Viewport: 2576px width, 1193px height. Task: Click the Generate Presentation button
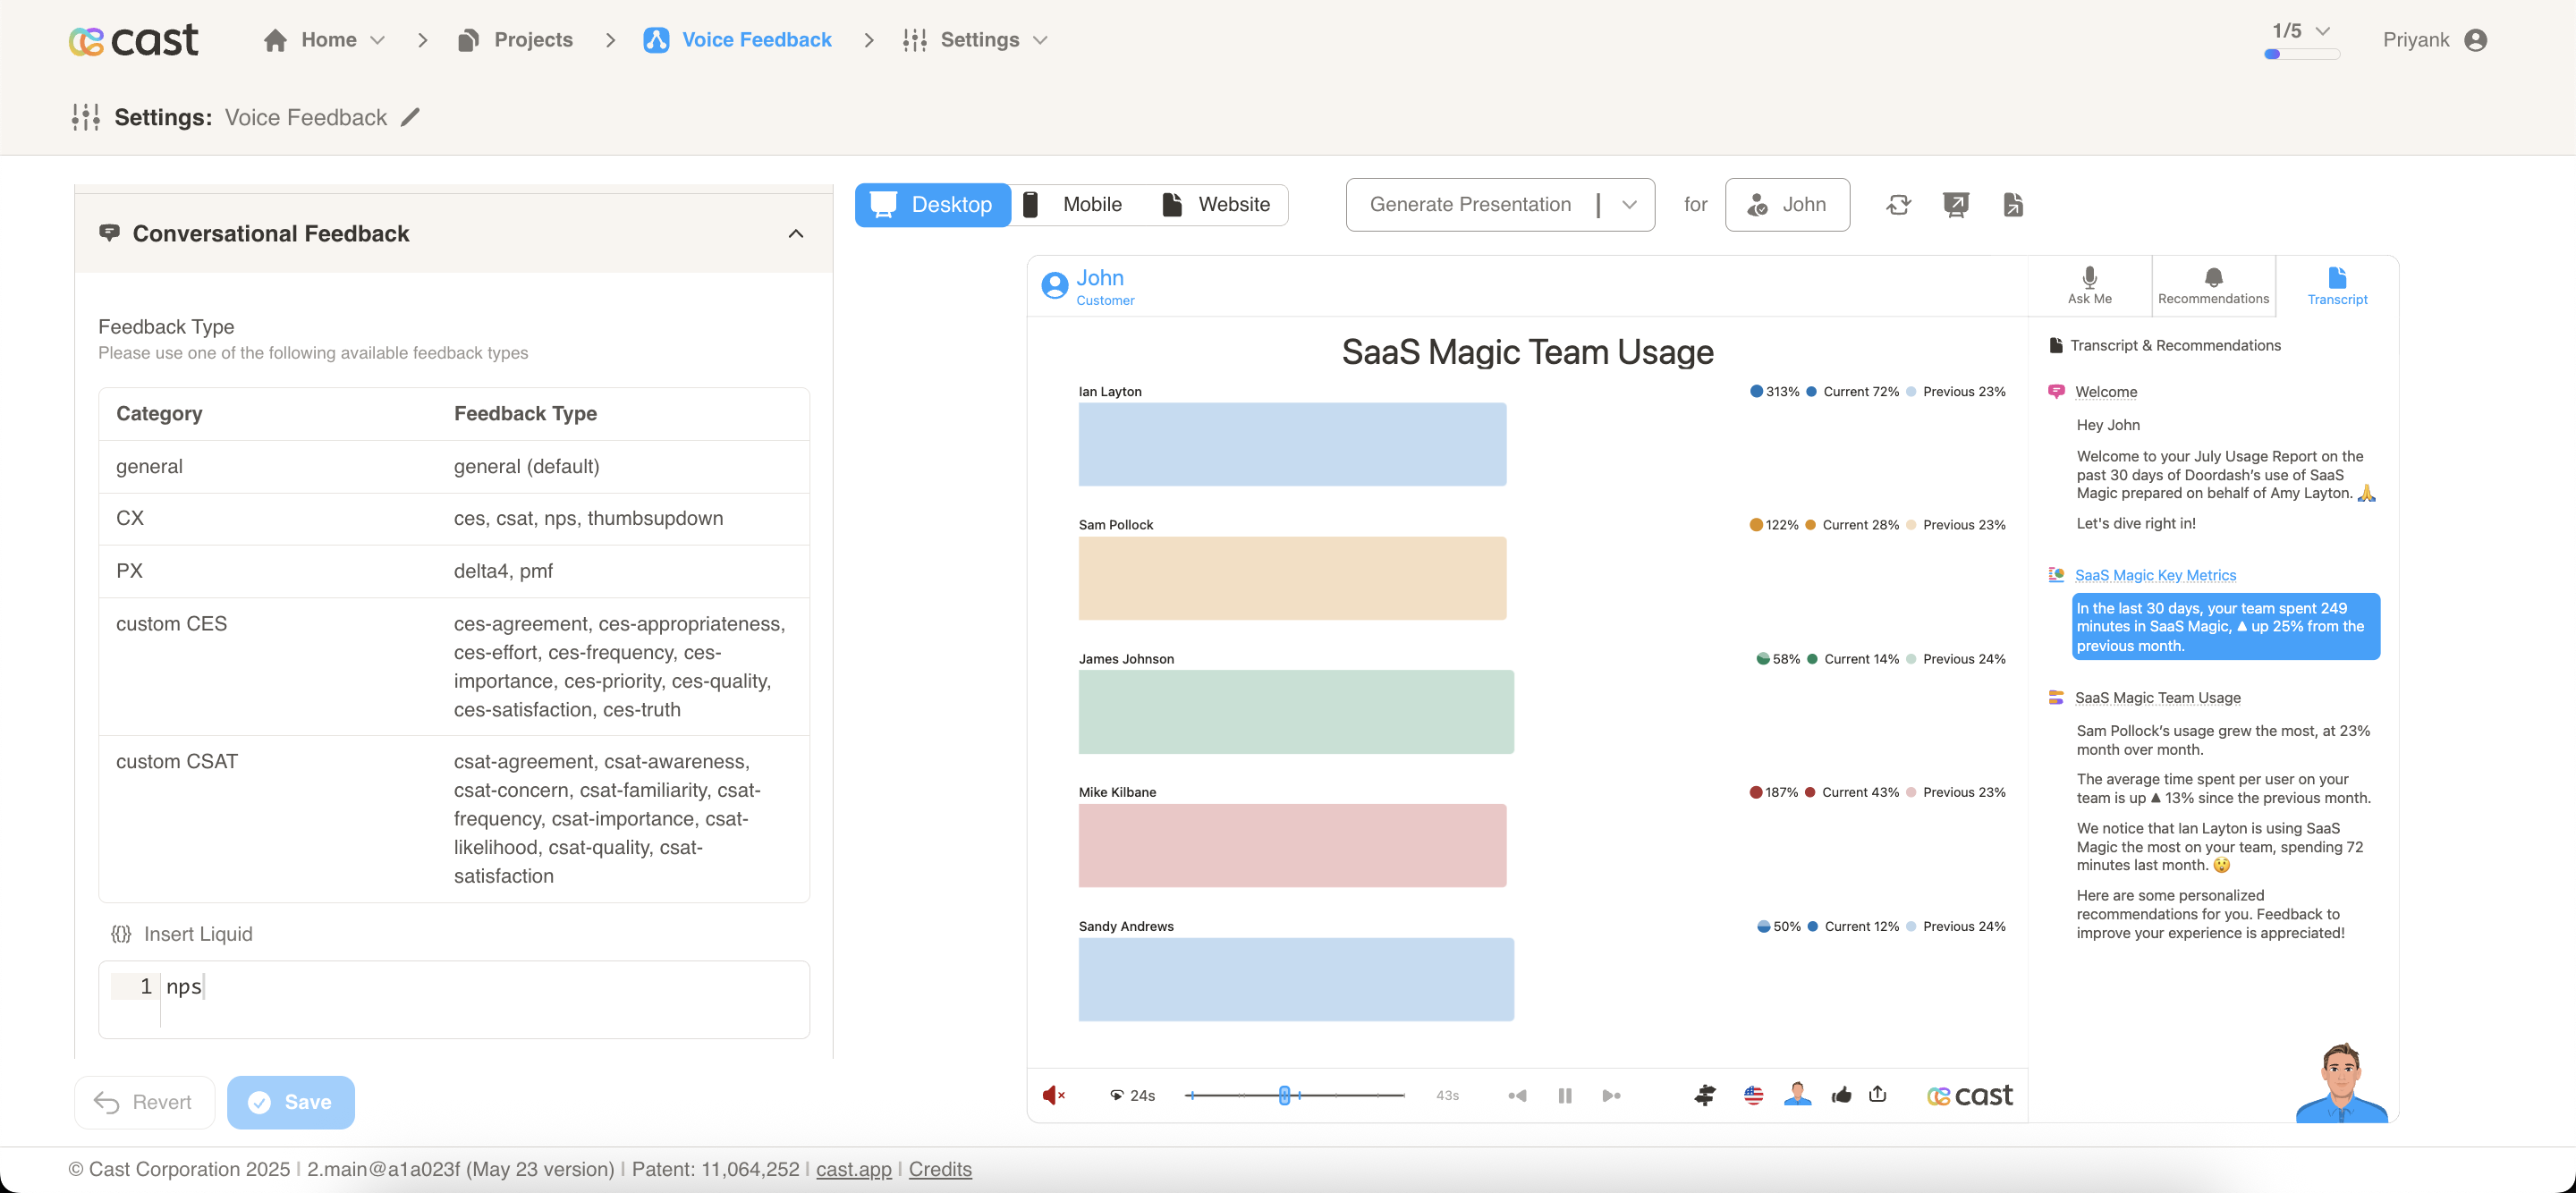coord(1470,205)
